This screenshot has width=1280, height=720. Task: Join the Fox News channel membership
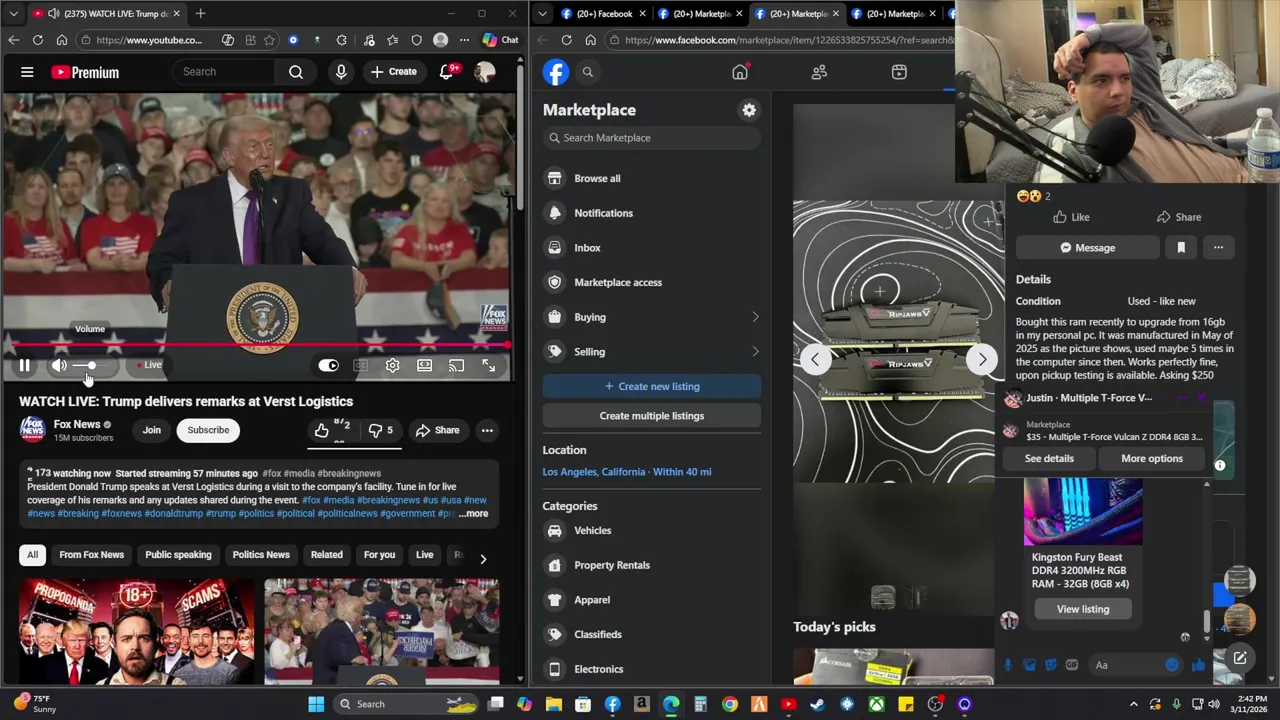coord(151,430)
